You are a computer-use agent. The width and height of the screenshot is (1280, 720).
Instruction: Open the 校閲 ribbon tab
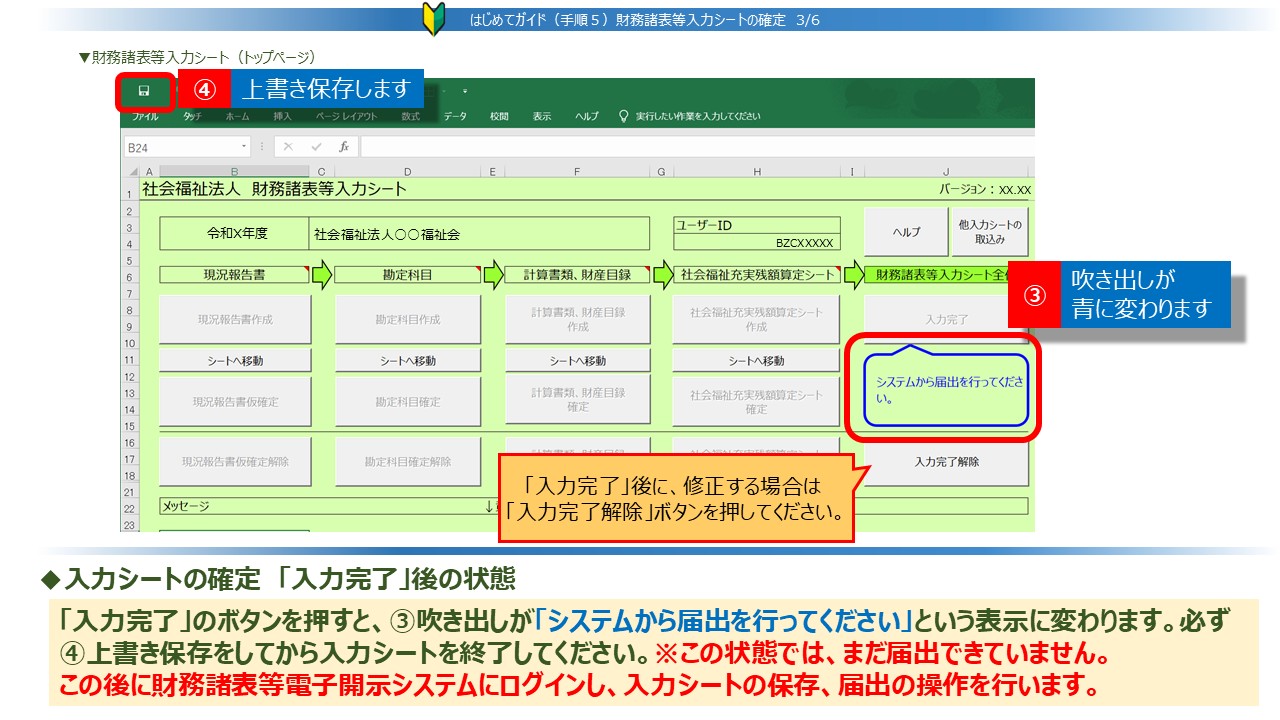coord(499,116)
